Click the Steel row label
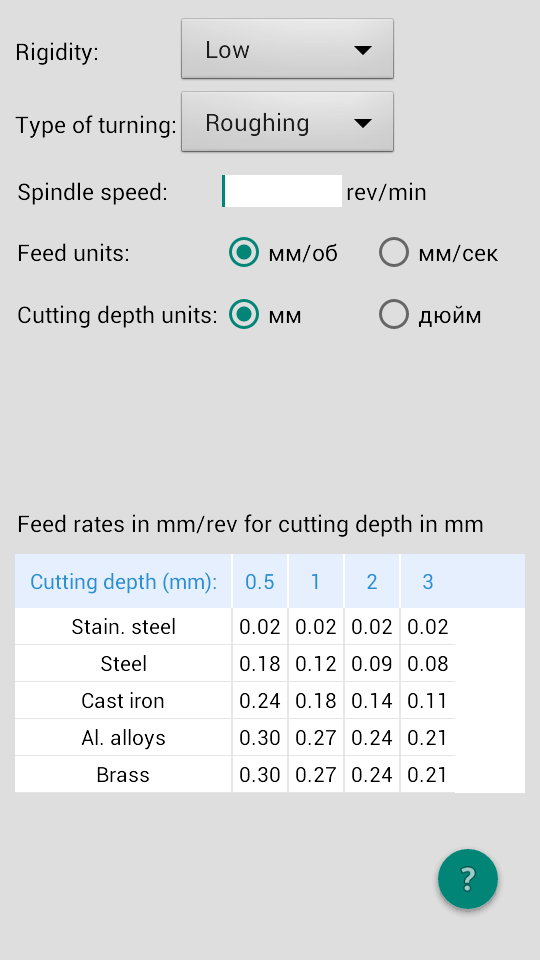The width and height of the screenshot is (540, 960). [124, 664]
